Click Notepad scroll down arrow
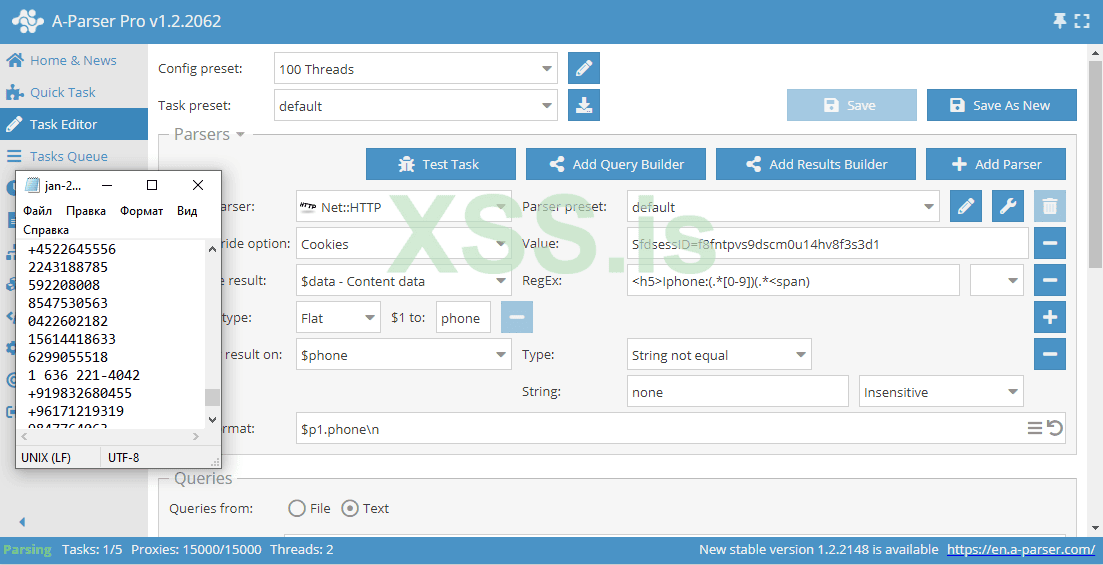 213,419
